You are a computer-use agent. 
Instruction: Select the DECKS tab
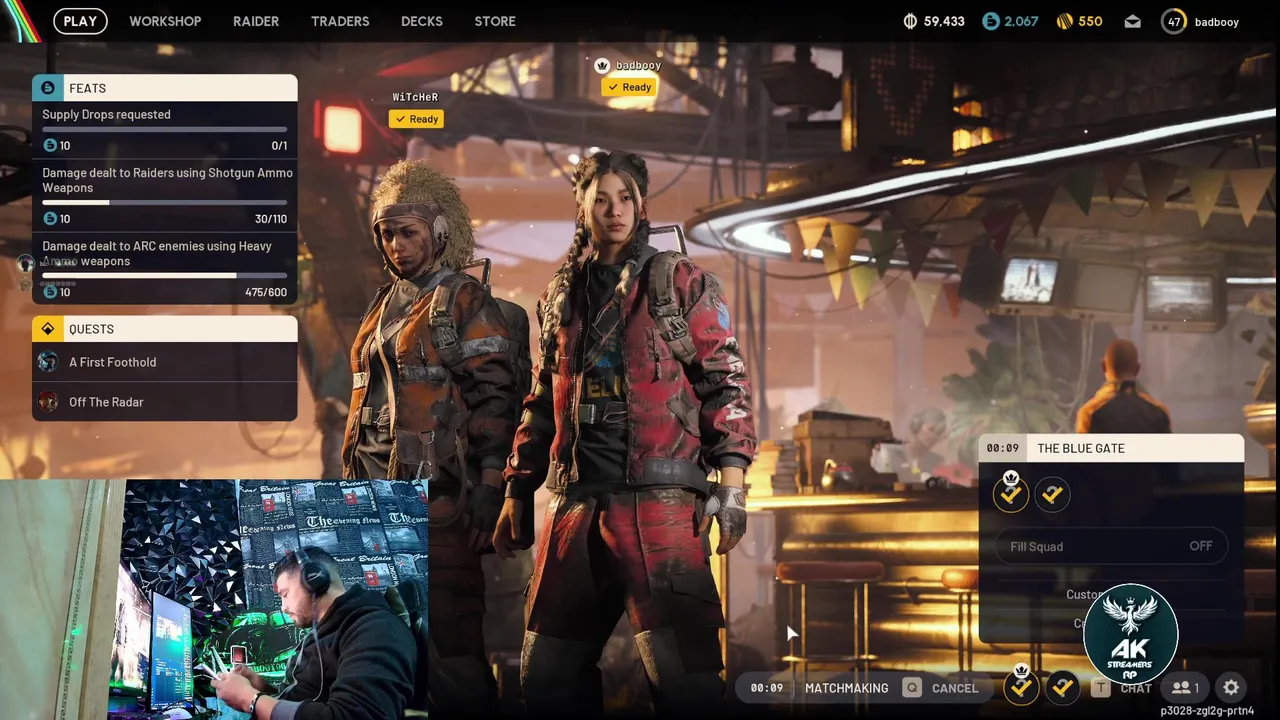(422, 21)
